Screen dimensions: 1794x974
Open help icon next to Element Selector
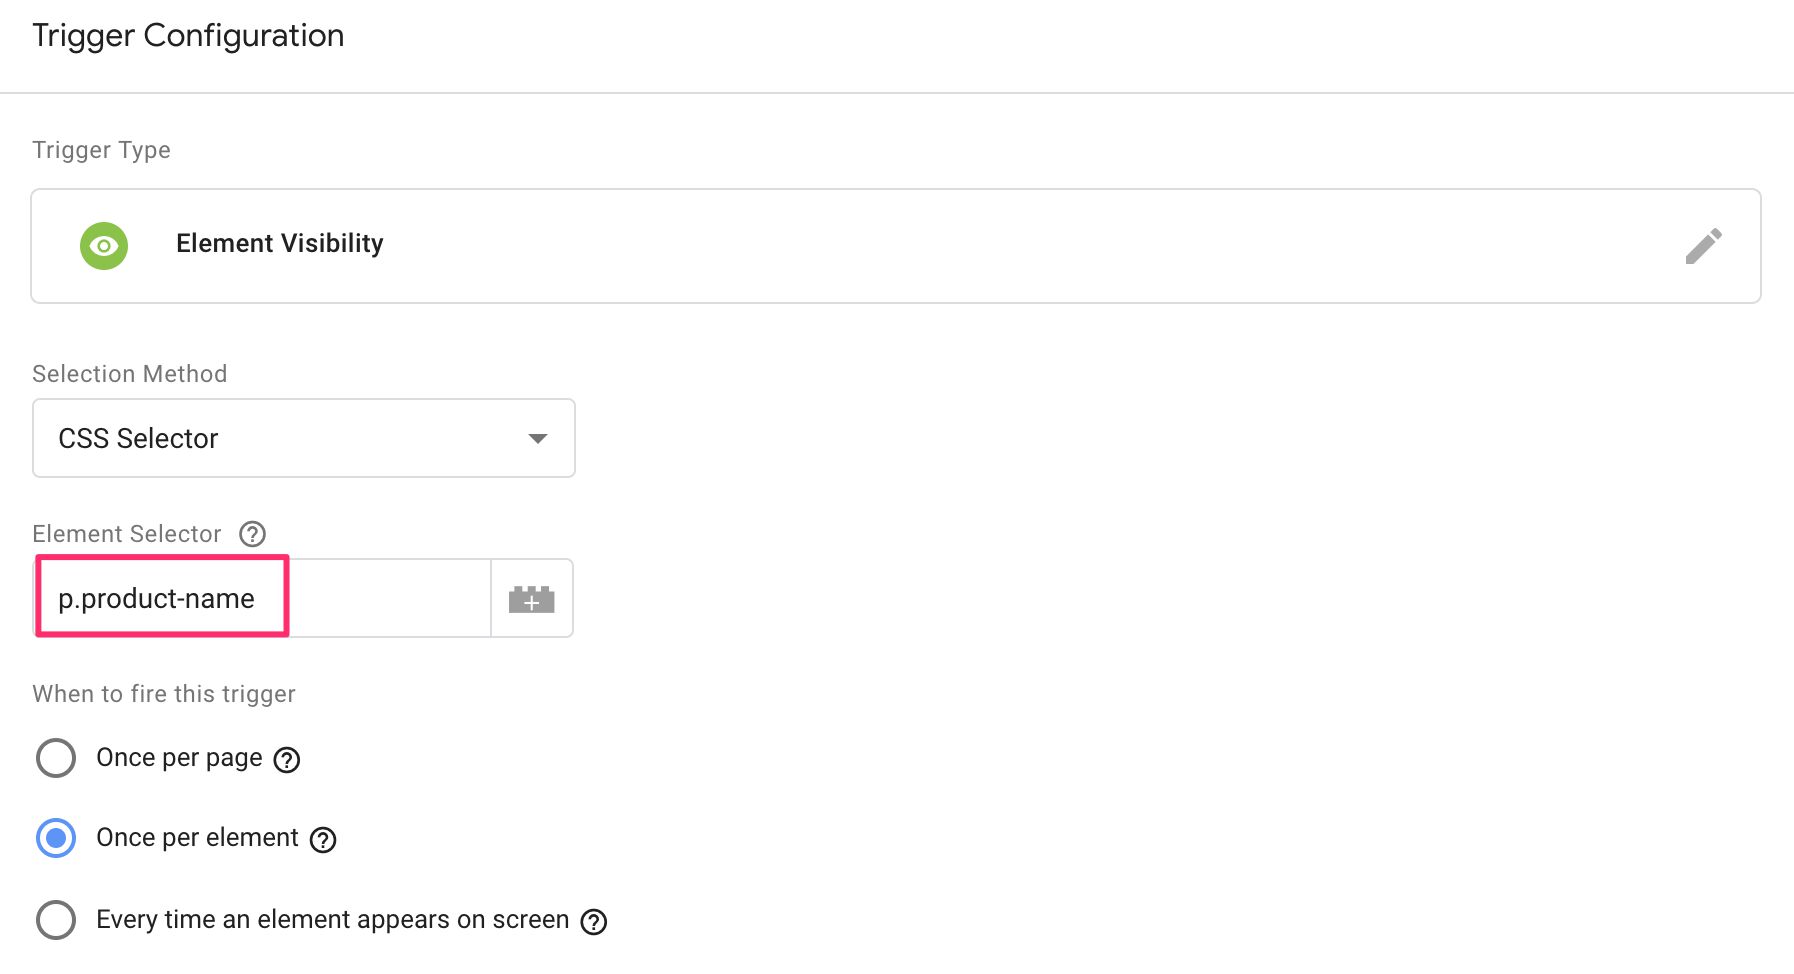click(x=253, y=534)
